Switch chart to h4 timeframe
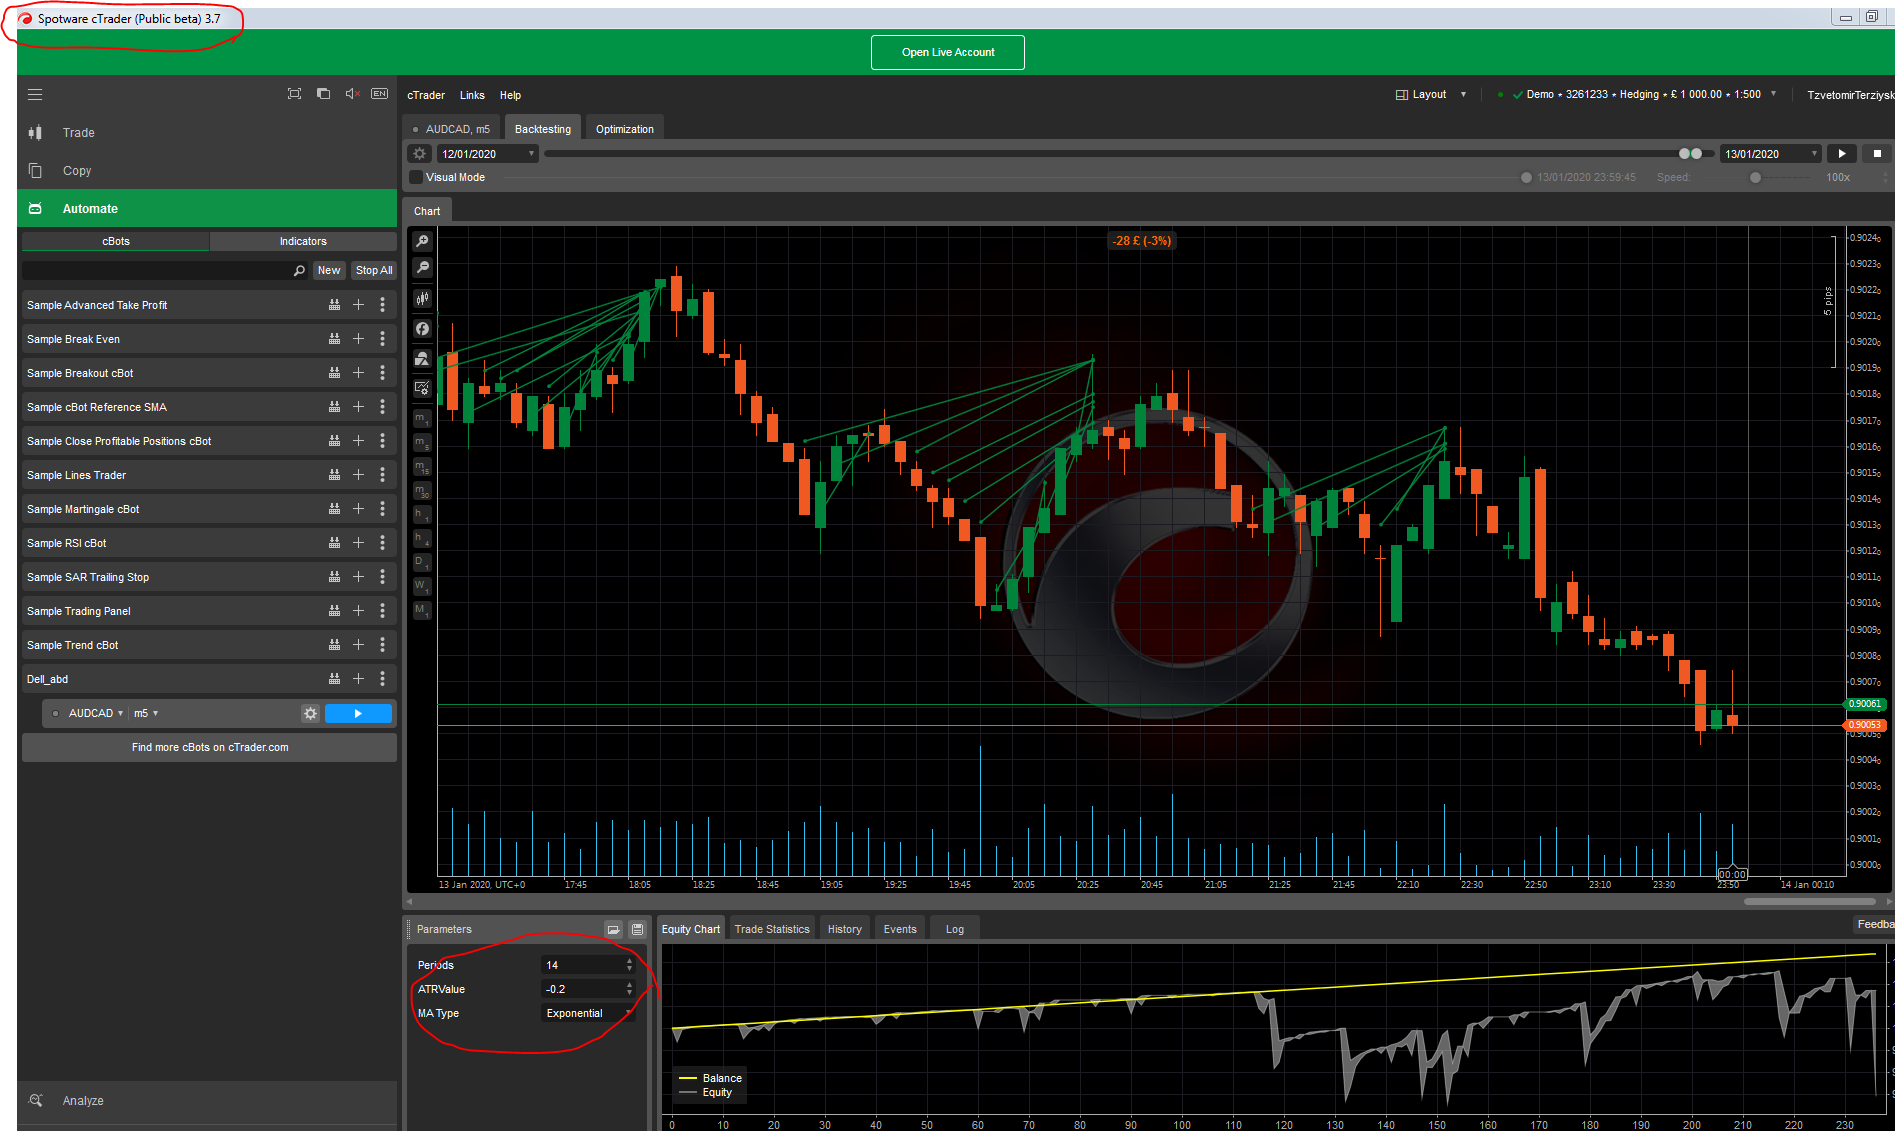 422,538
